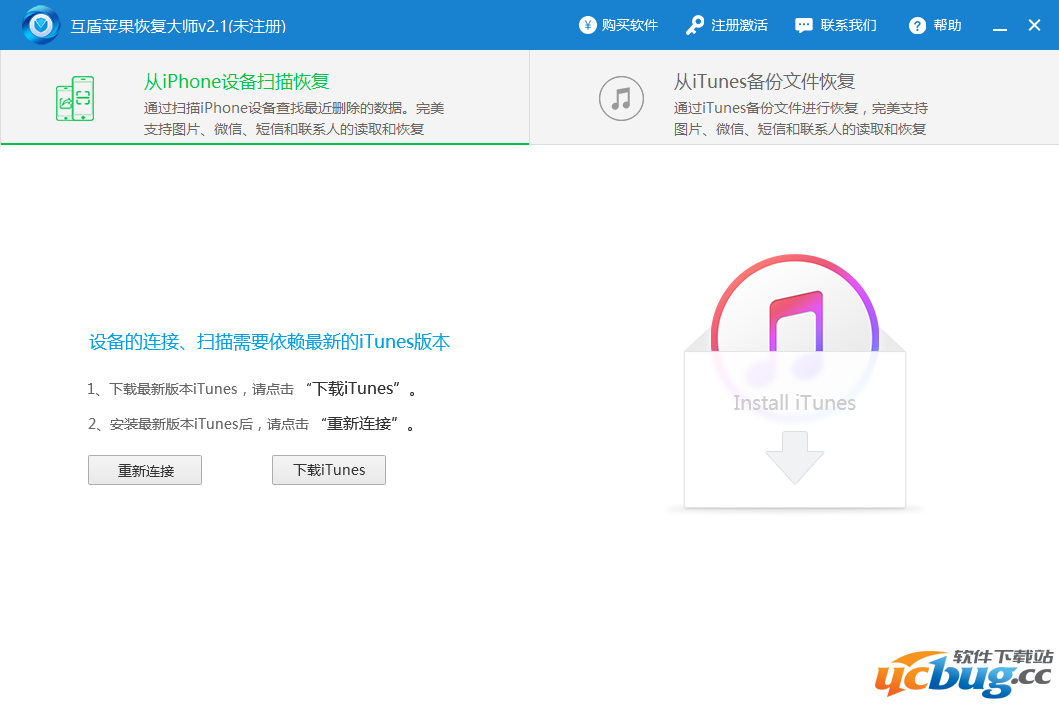Open the 帮助 help menu

(x=948, y=25)
